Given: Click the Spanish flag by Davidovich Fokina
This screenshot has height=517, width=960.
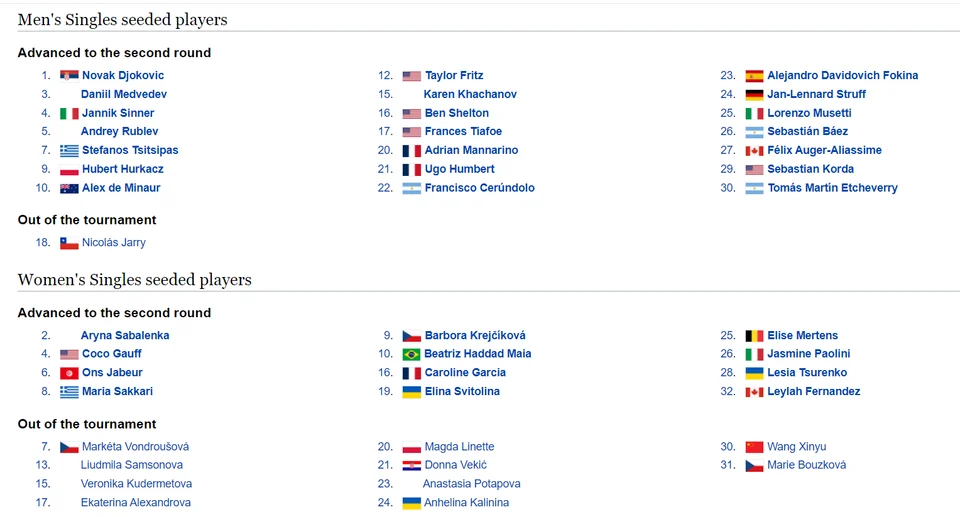Looking at the screenshot, I should click(754, 76).
